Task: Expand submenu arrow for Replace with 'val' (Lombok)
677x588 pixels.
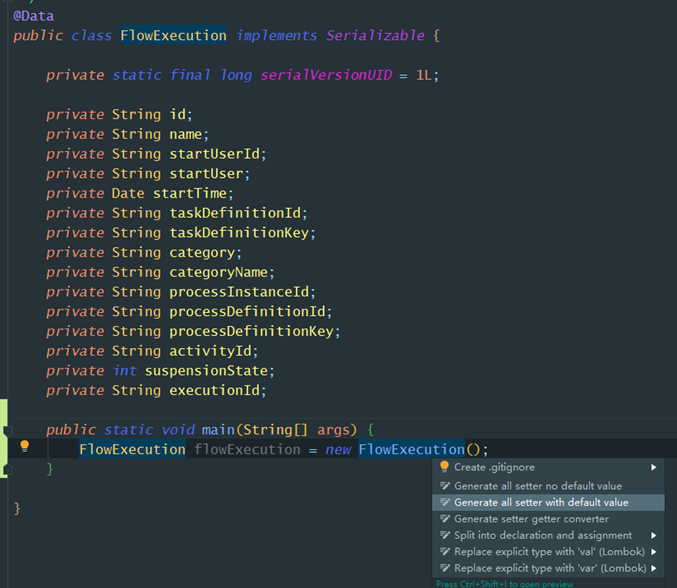Action: pos(654,552)
